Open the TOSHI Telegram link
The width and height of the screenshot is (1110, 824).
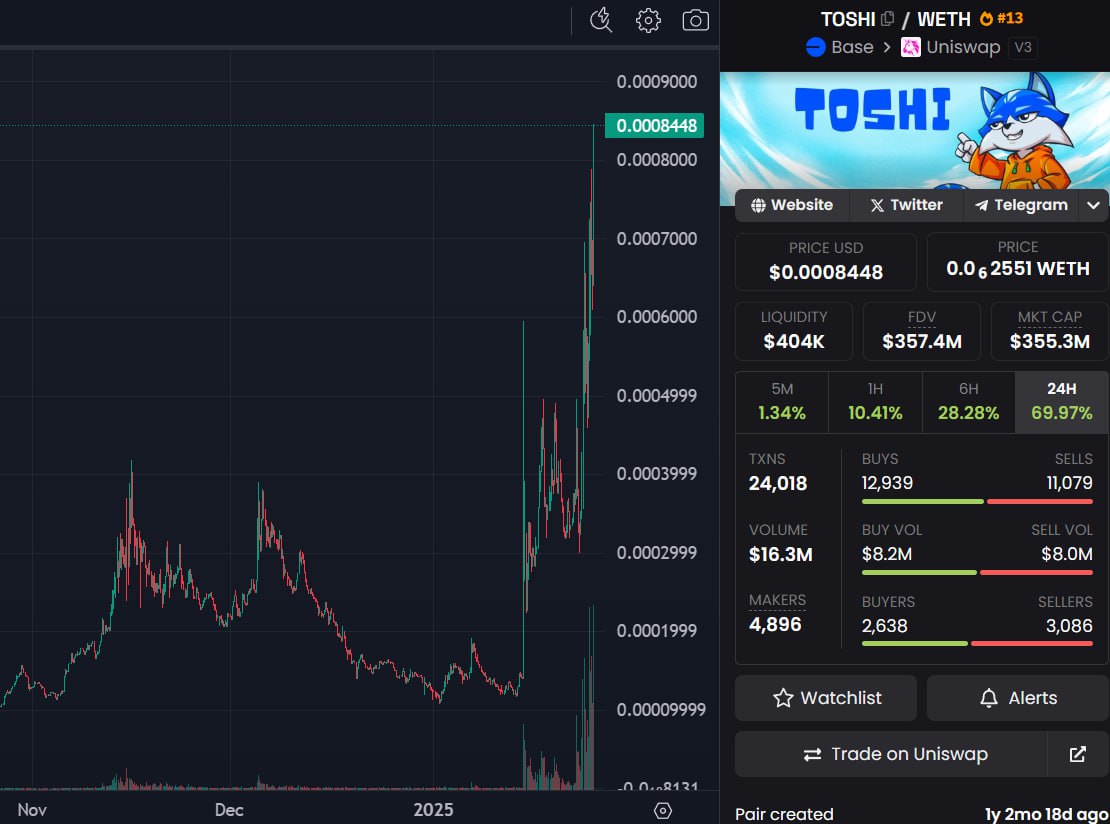coord(1021,205)
